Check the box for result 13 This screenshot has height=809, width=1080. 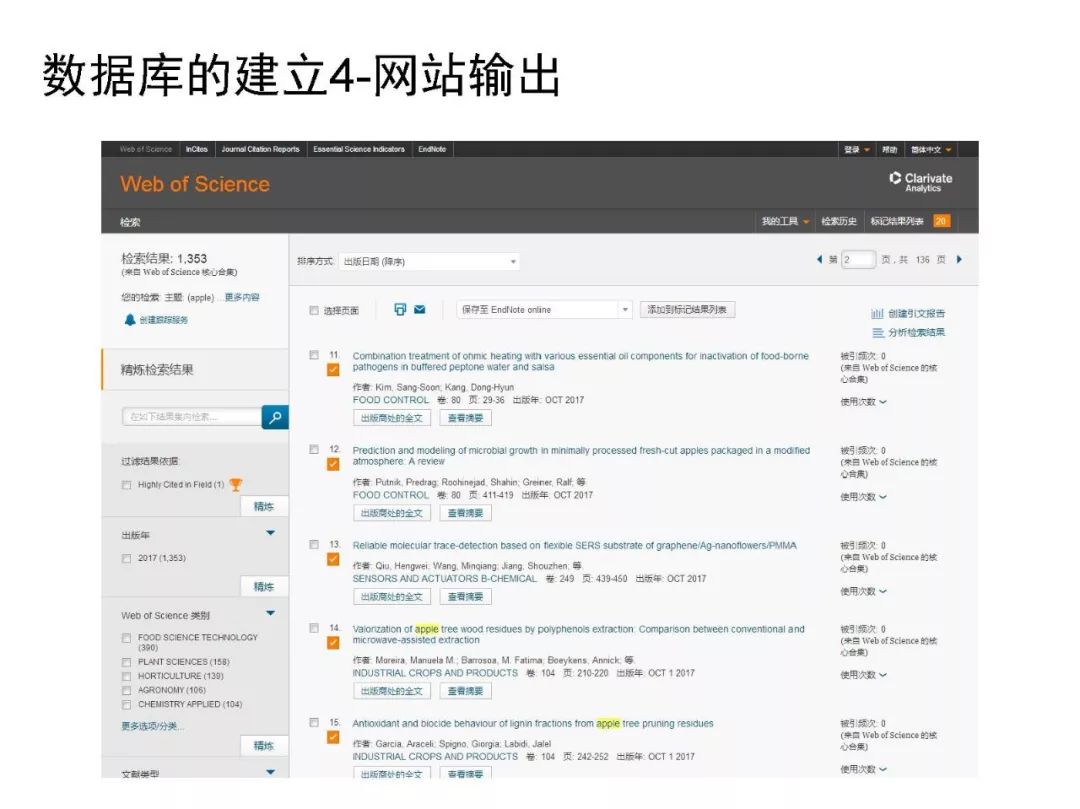click(x=314, y=545)
